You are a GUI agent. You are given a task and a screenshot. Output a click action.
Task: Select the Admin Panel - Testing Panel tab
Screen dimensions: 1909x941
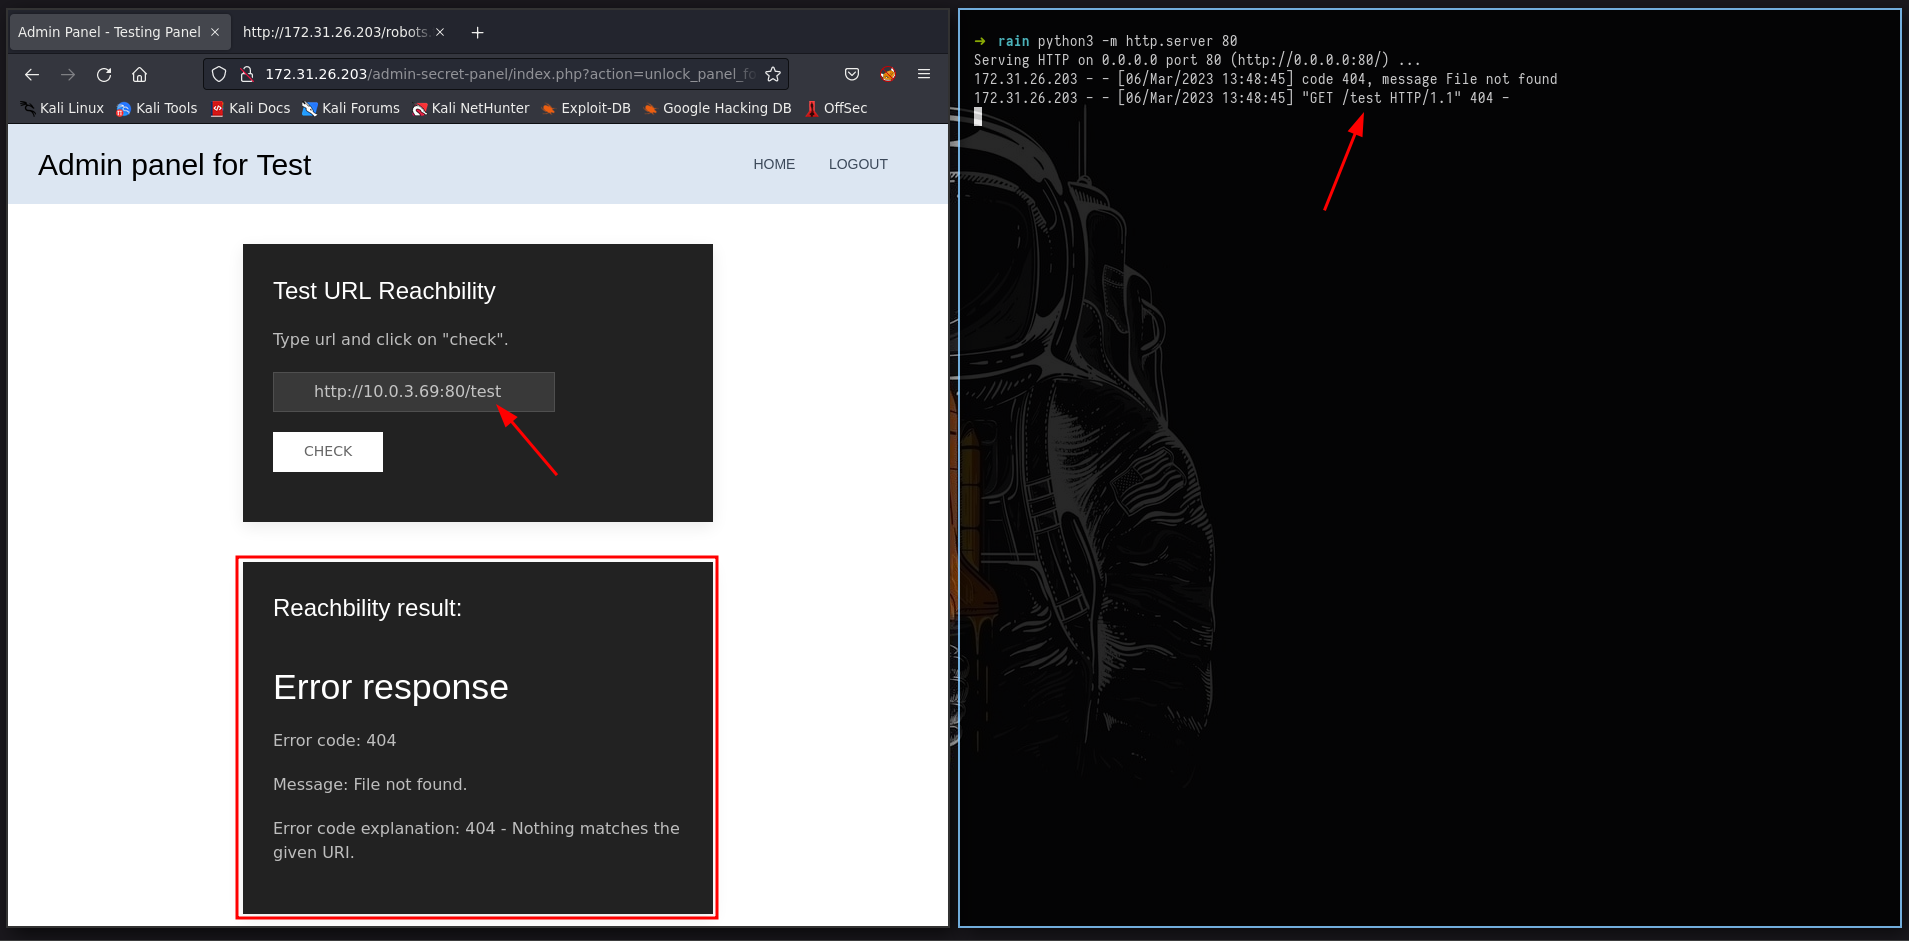(x=108, y=33)
